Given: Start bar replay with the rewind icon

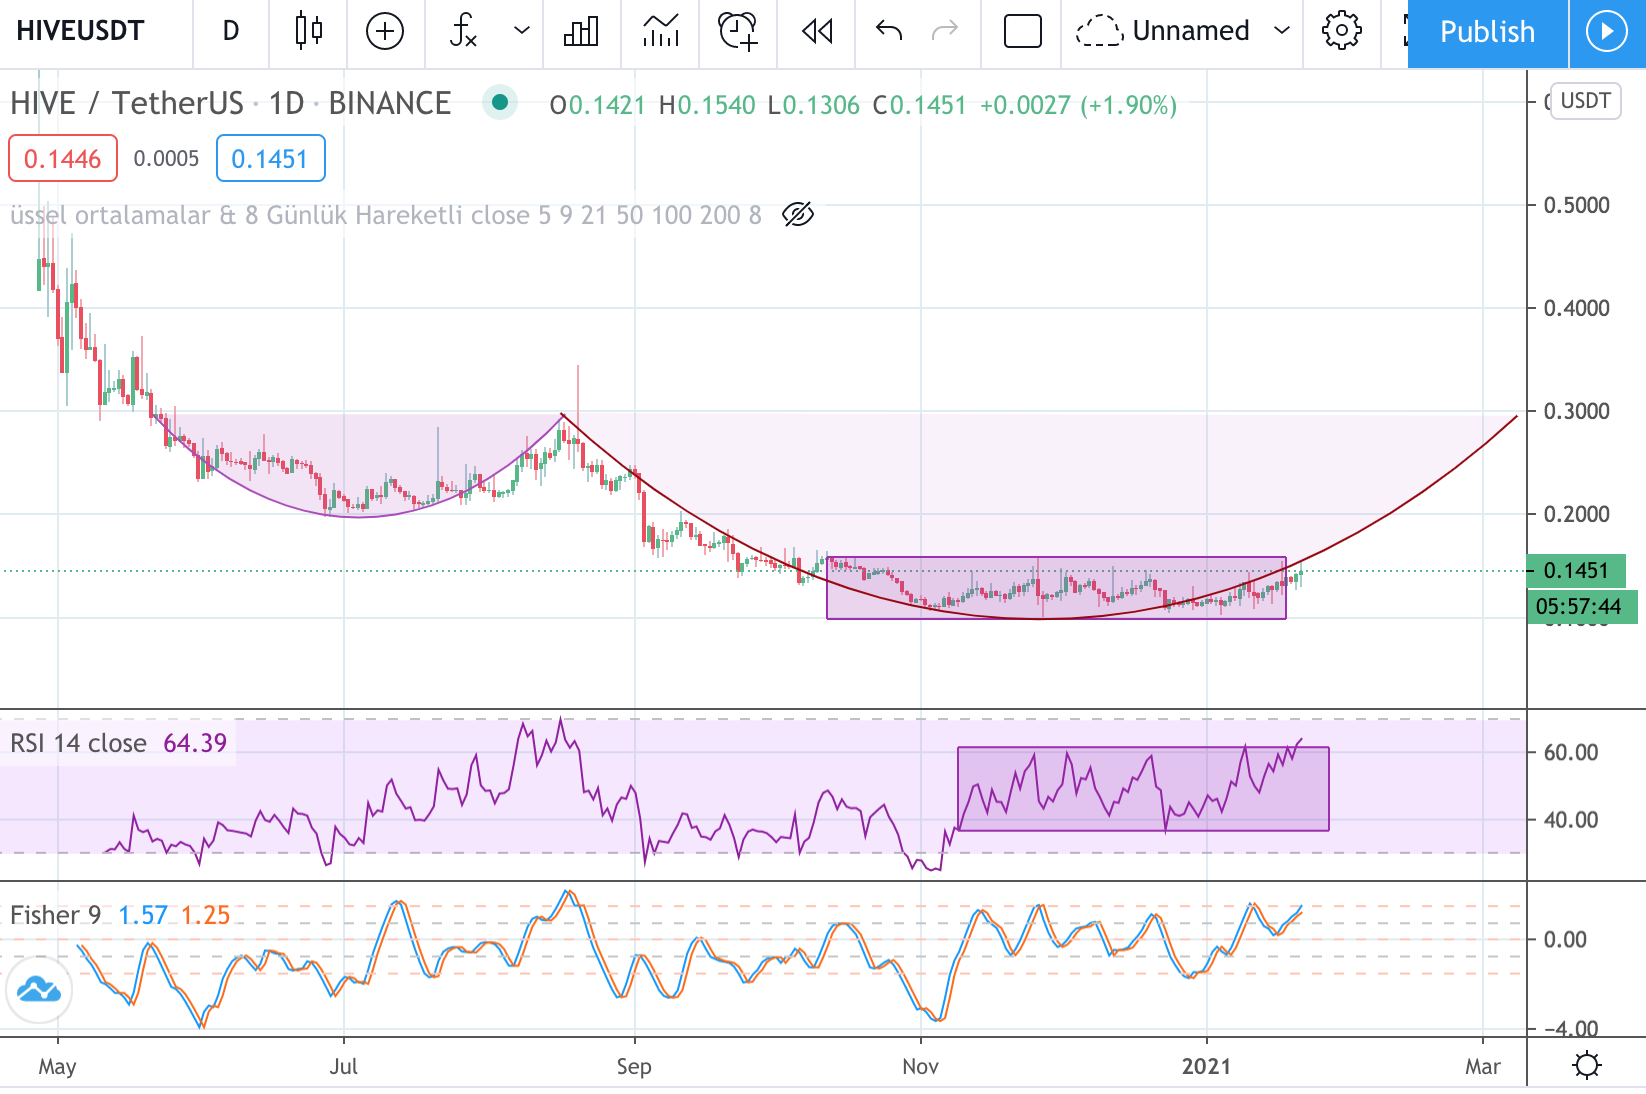Looking at the screenshot, I should coord(817,31).
